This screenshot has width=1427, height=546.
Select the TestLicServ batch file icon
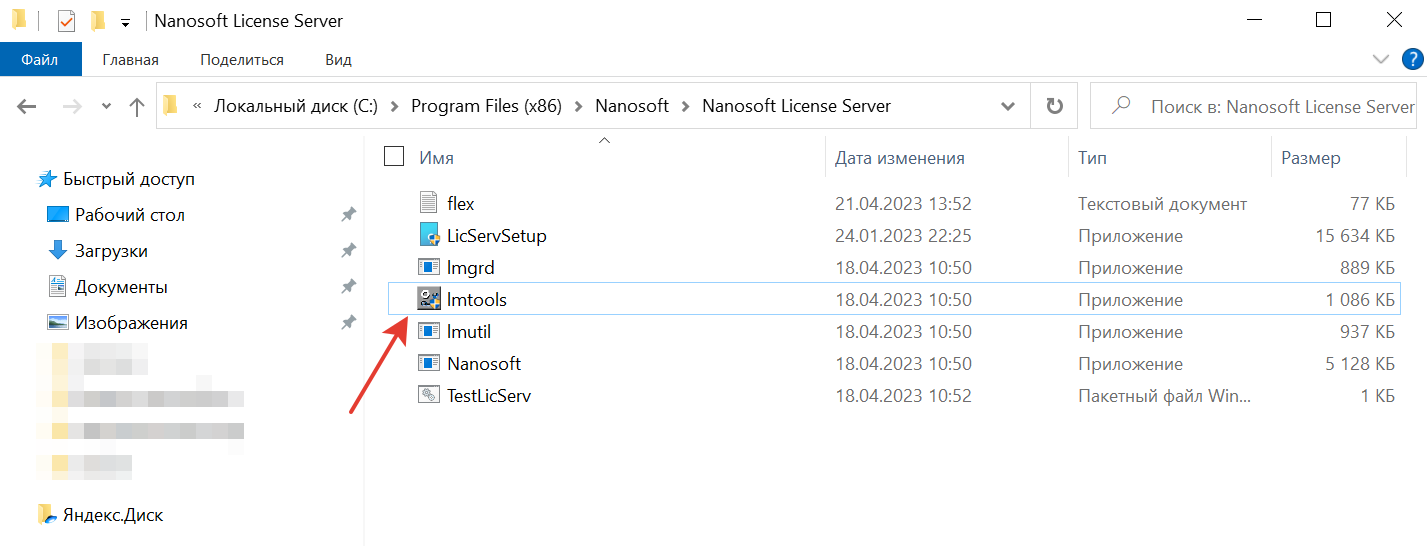coord(429,395)
